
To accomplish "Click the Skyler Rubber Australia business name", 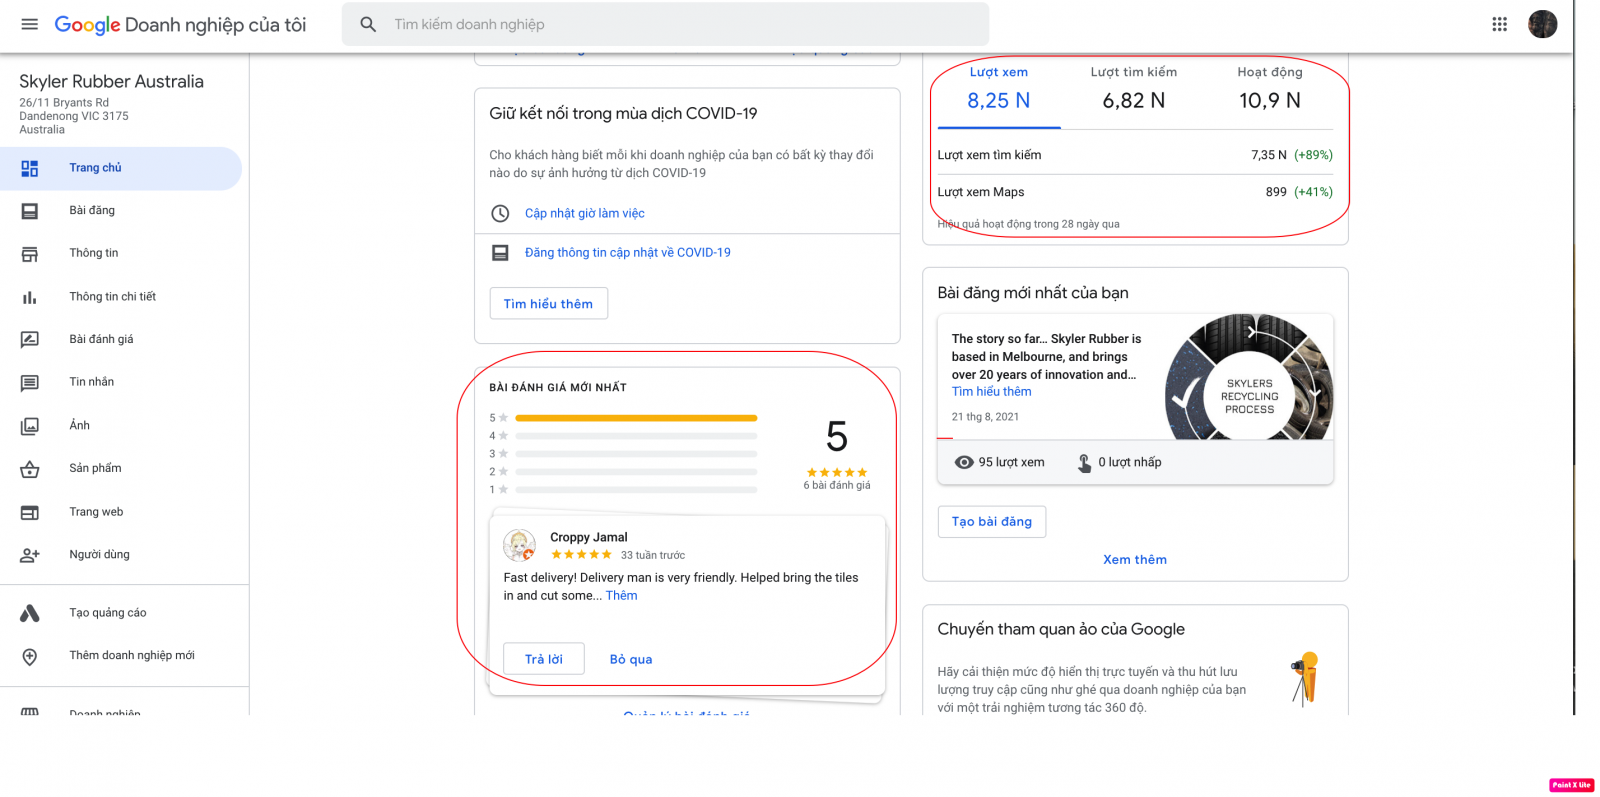I will [x=111, y=82].
